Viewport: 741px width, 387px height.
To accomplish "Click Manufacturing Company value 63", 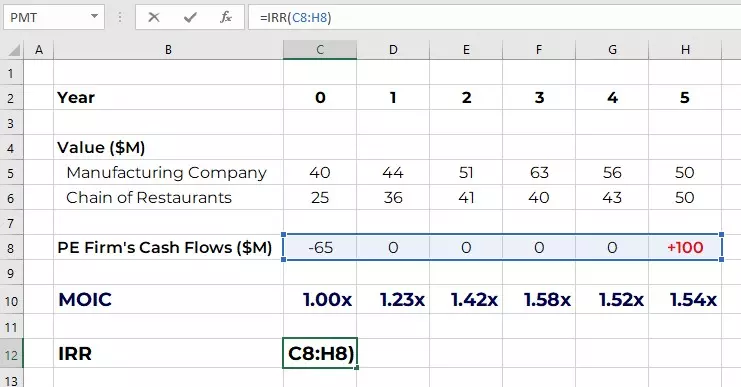I will (539, 172).
